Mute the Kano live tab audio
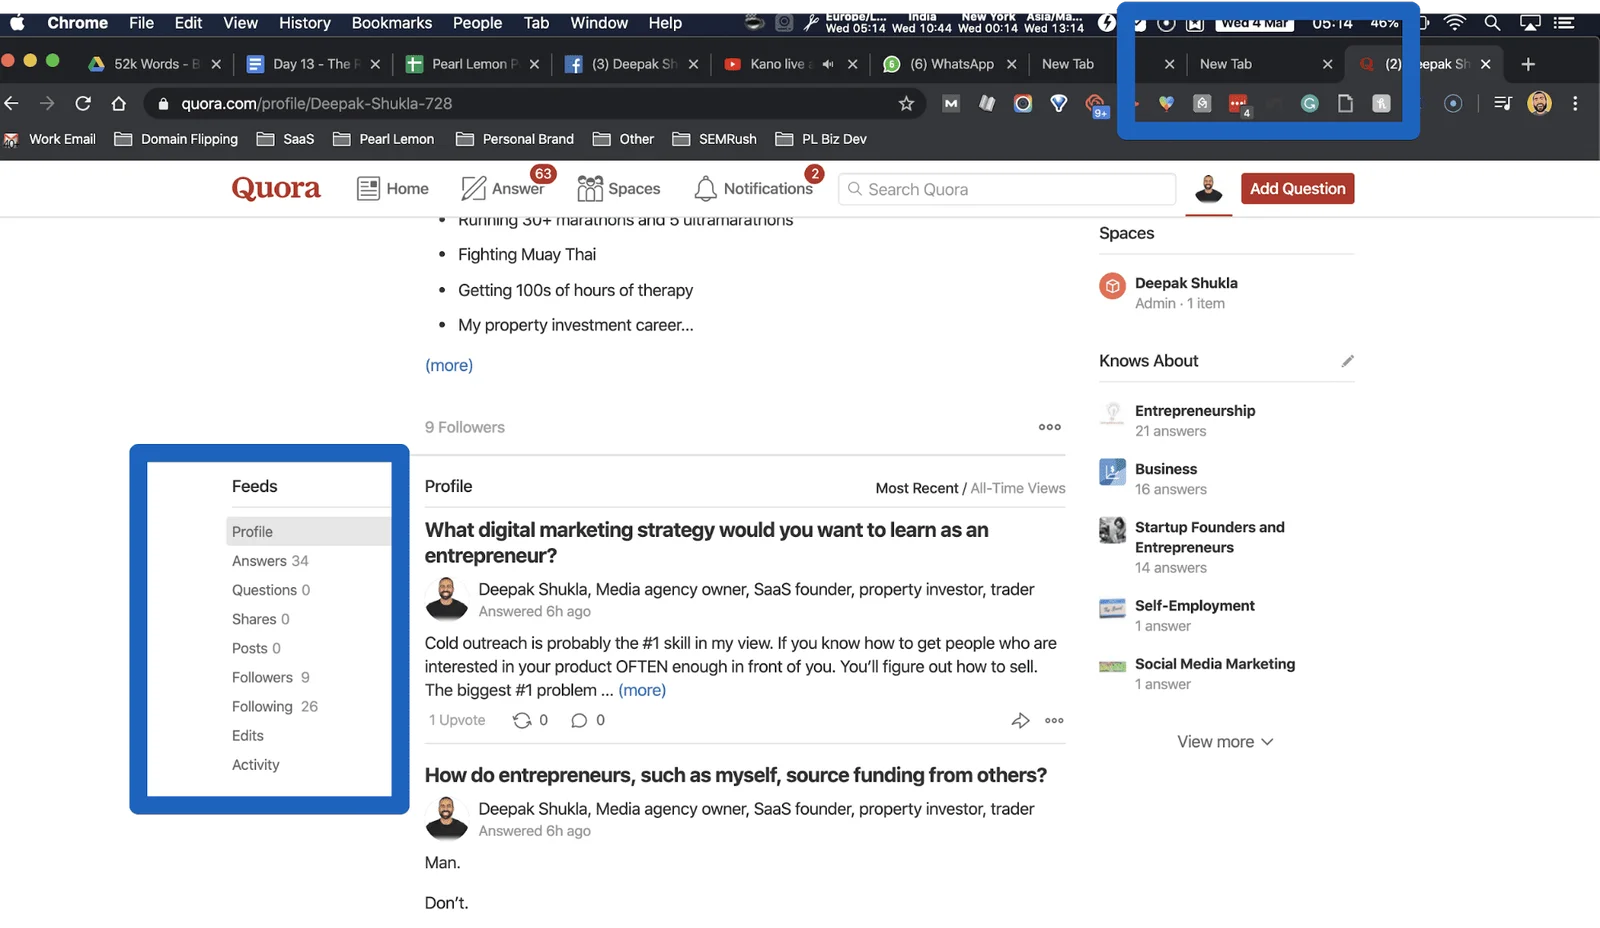The width and height of the screenshot is (1600, 928). tap(827, 64)
